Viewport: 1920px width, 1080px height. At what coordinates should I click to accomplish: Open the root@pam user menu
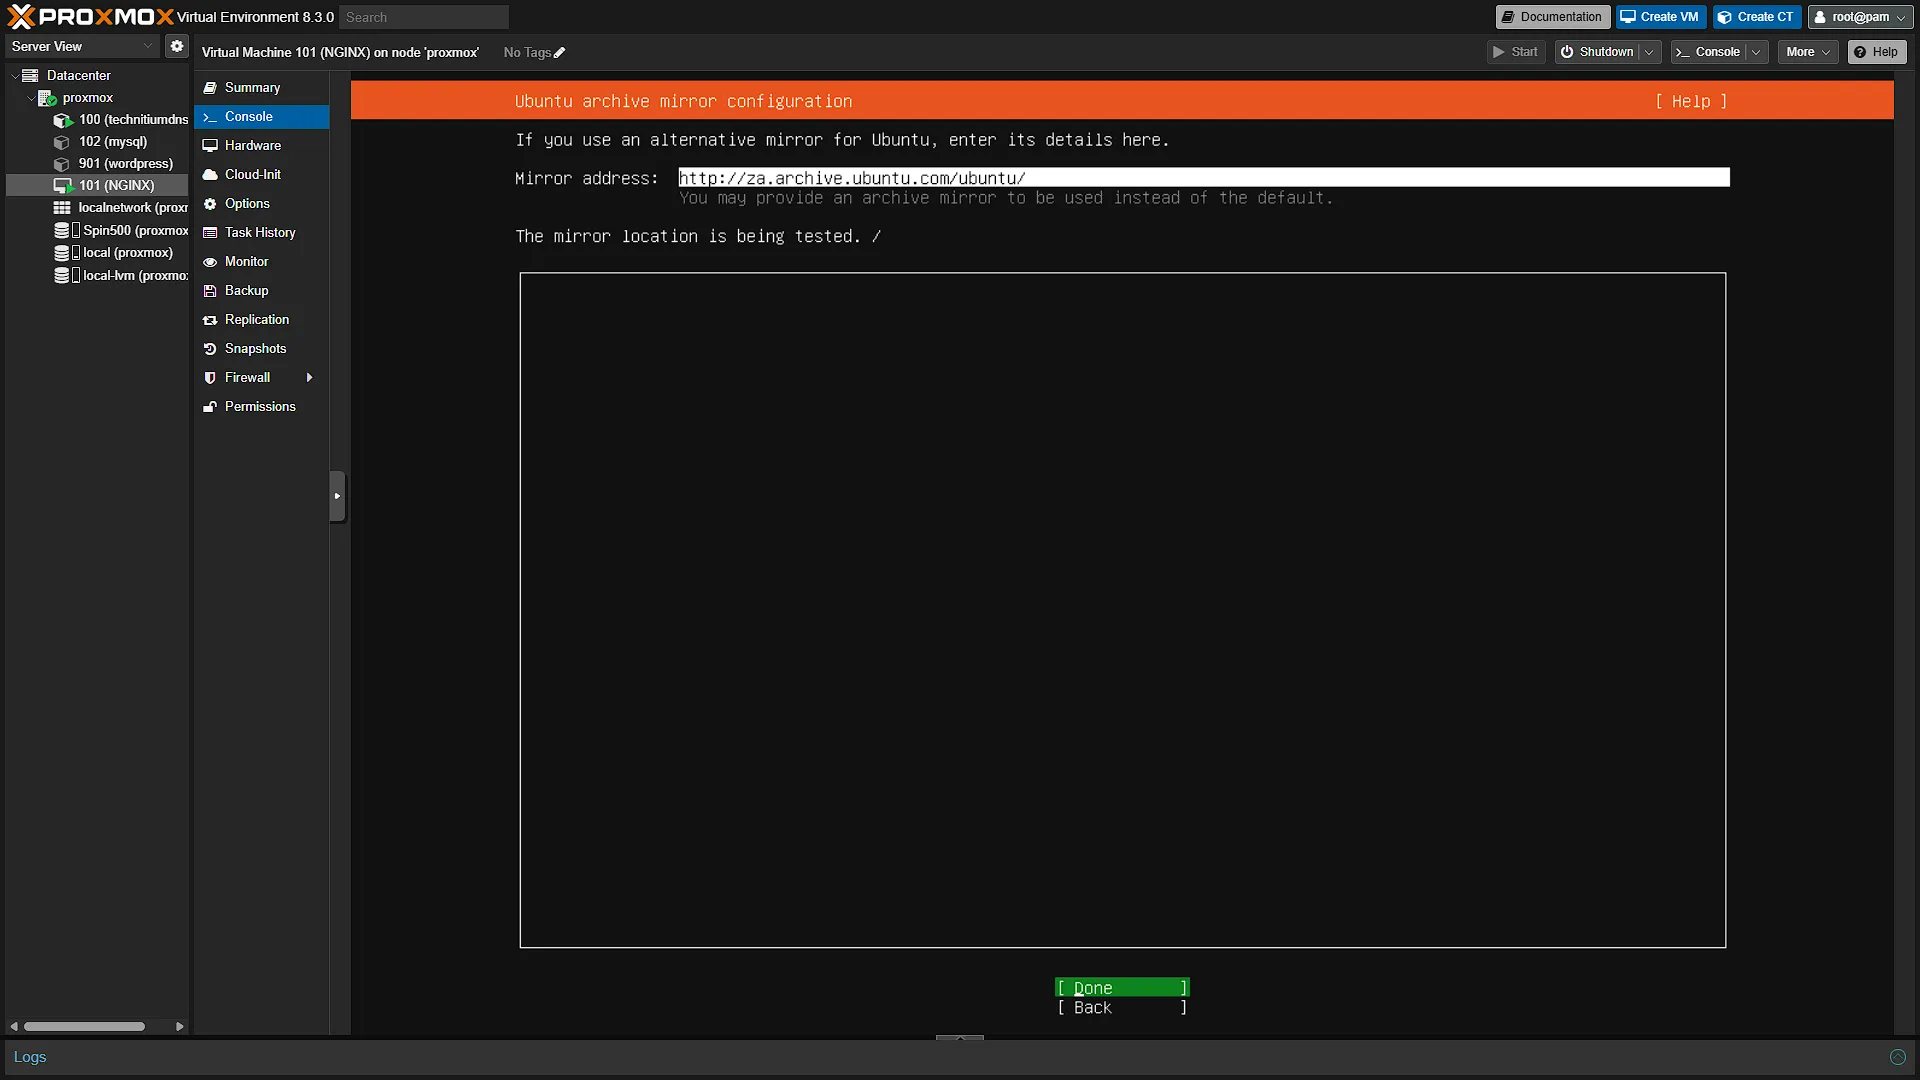click(x=1861, y=17)
